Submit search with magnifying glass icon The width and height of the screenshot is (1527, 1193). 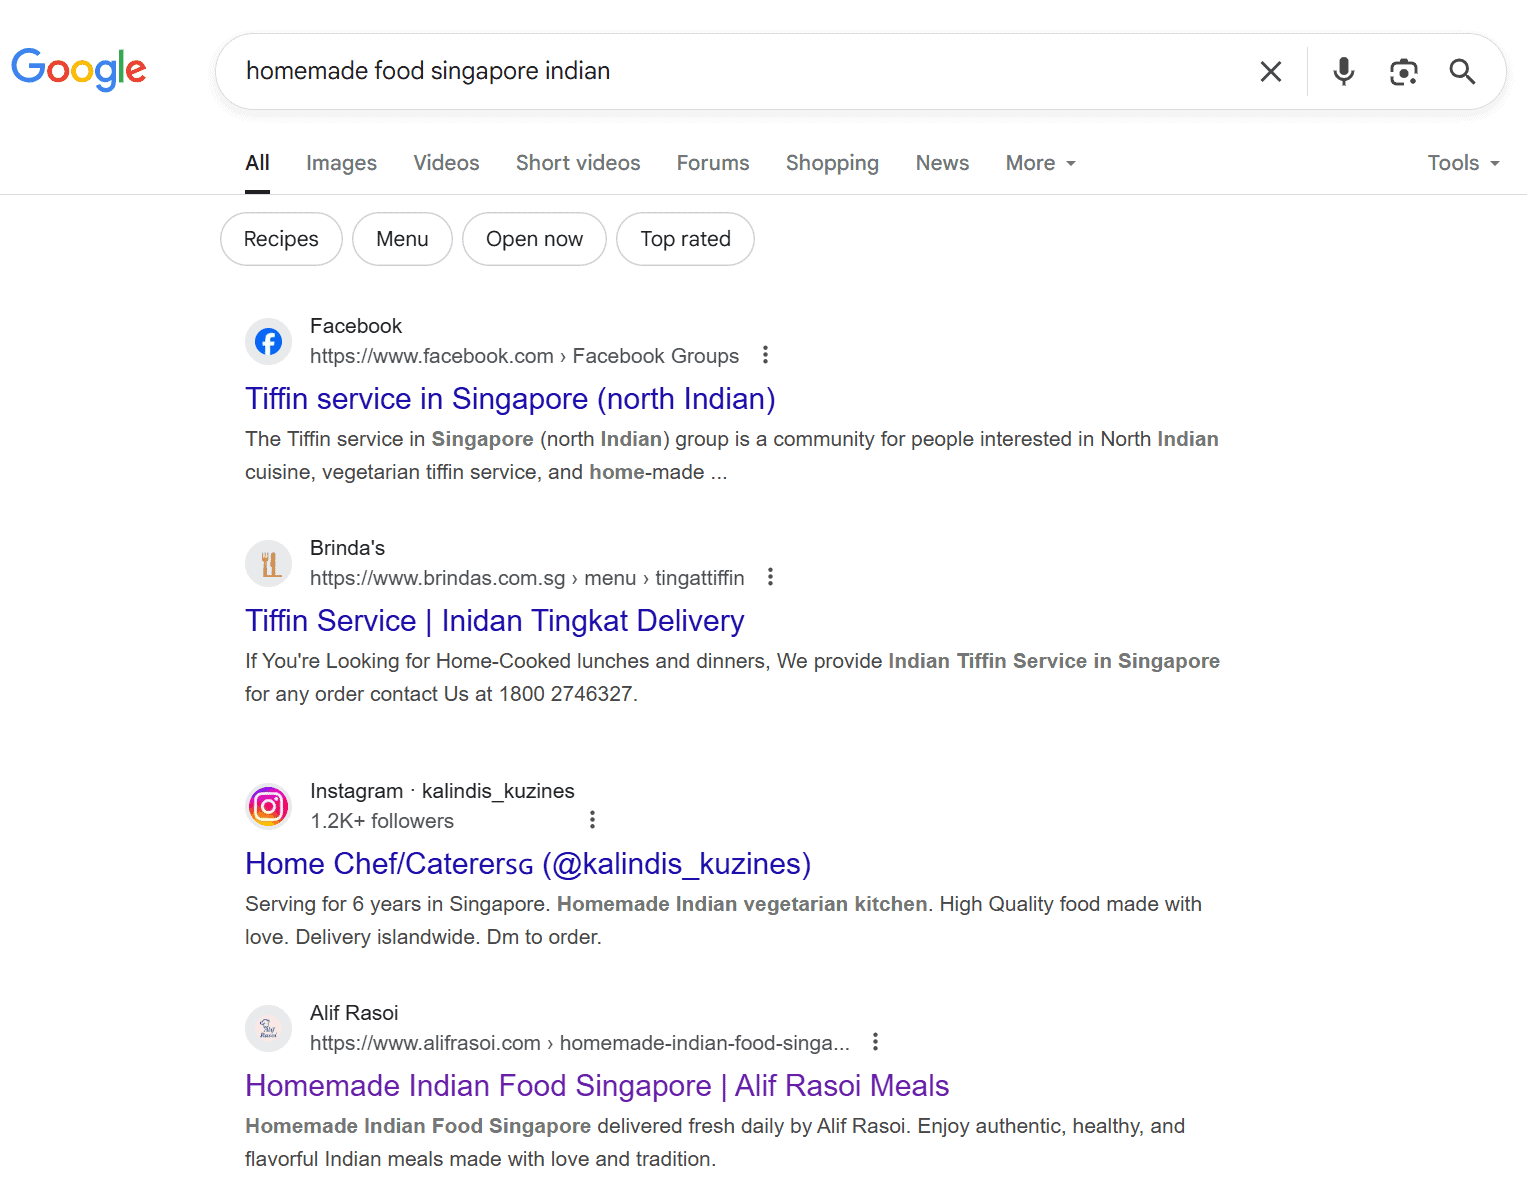pos(1462,71)
